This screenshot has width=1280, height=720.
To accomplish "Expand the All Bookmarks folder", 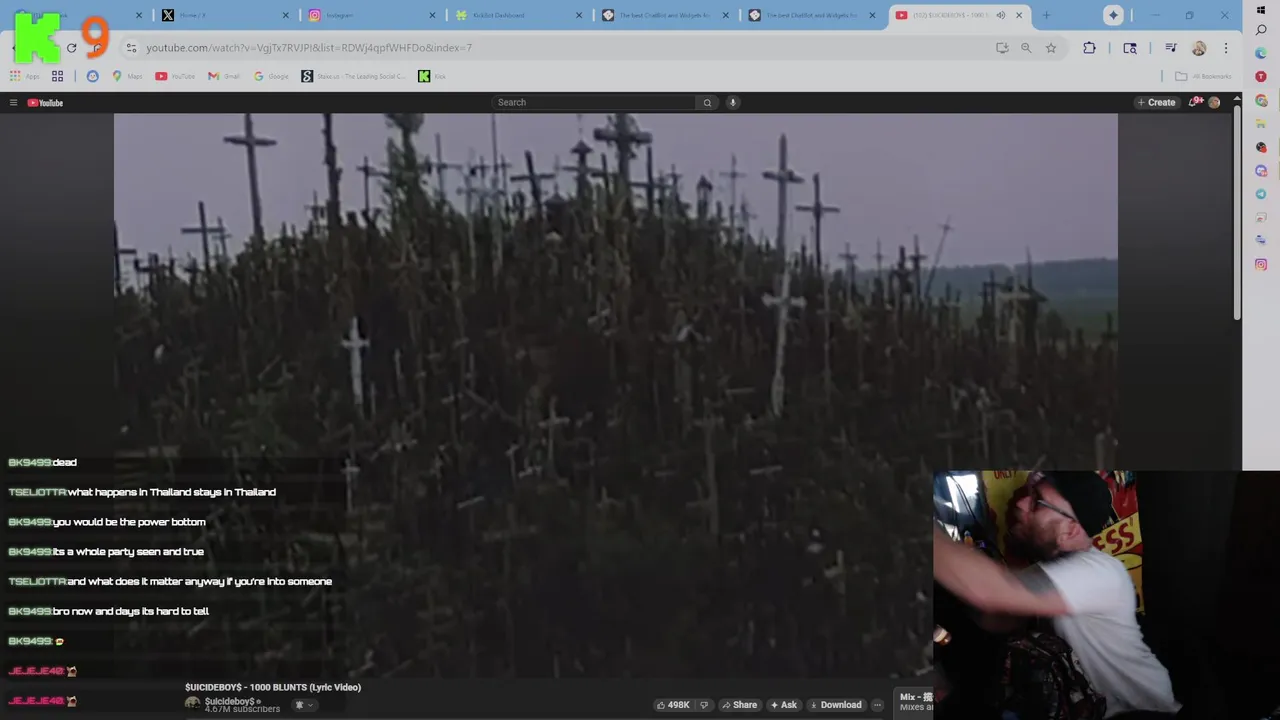I will 1203,76.
